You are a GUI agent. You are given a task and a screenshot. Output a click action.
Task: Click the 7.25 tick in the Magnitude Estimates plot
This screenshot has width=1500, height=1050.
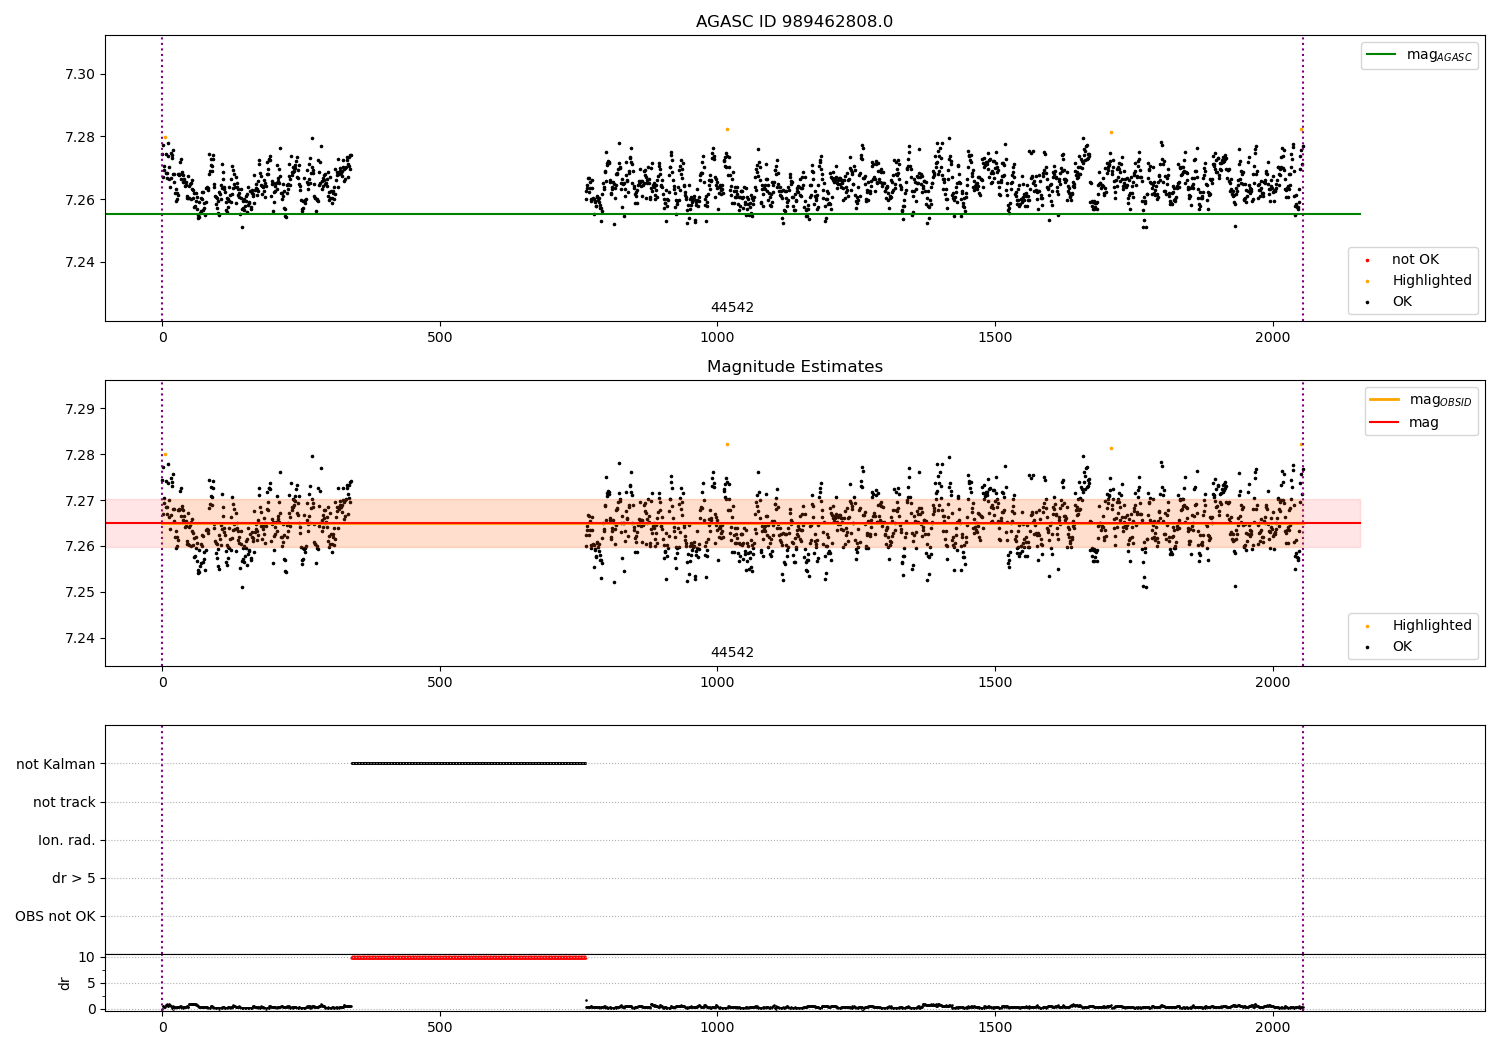79,593
